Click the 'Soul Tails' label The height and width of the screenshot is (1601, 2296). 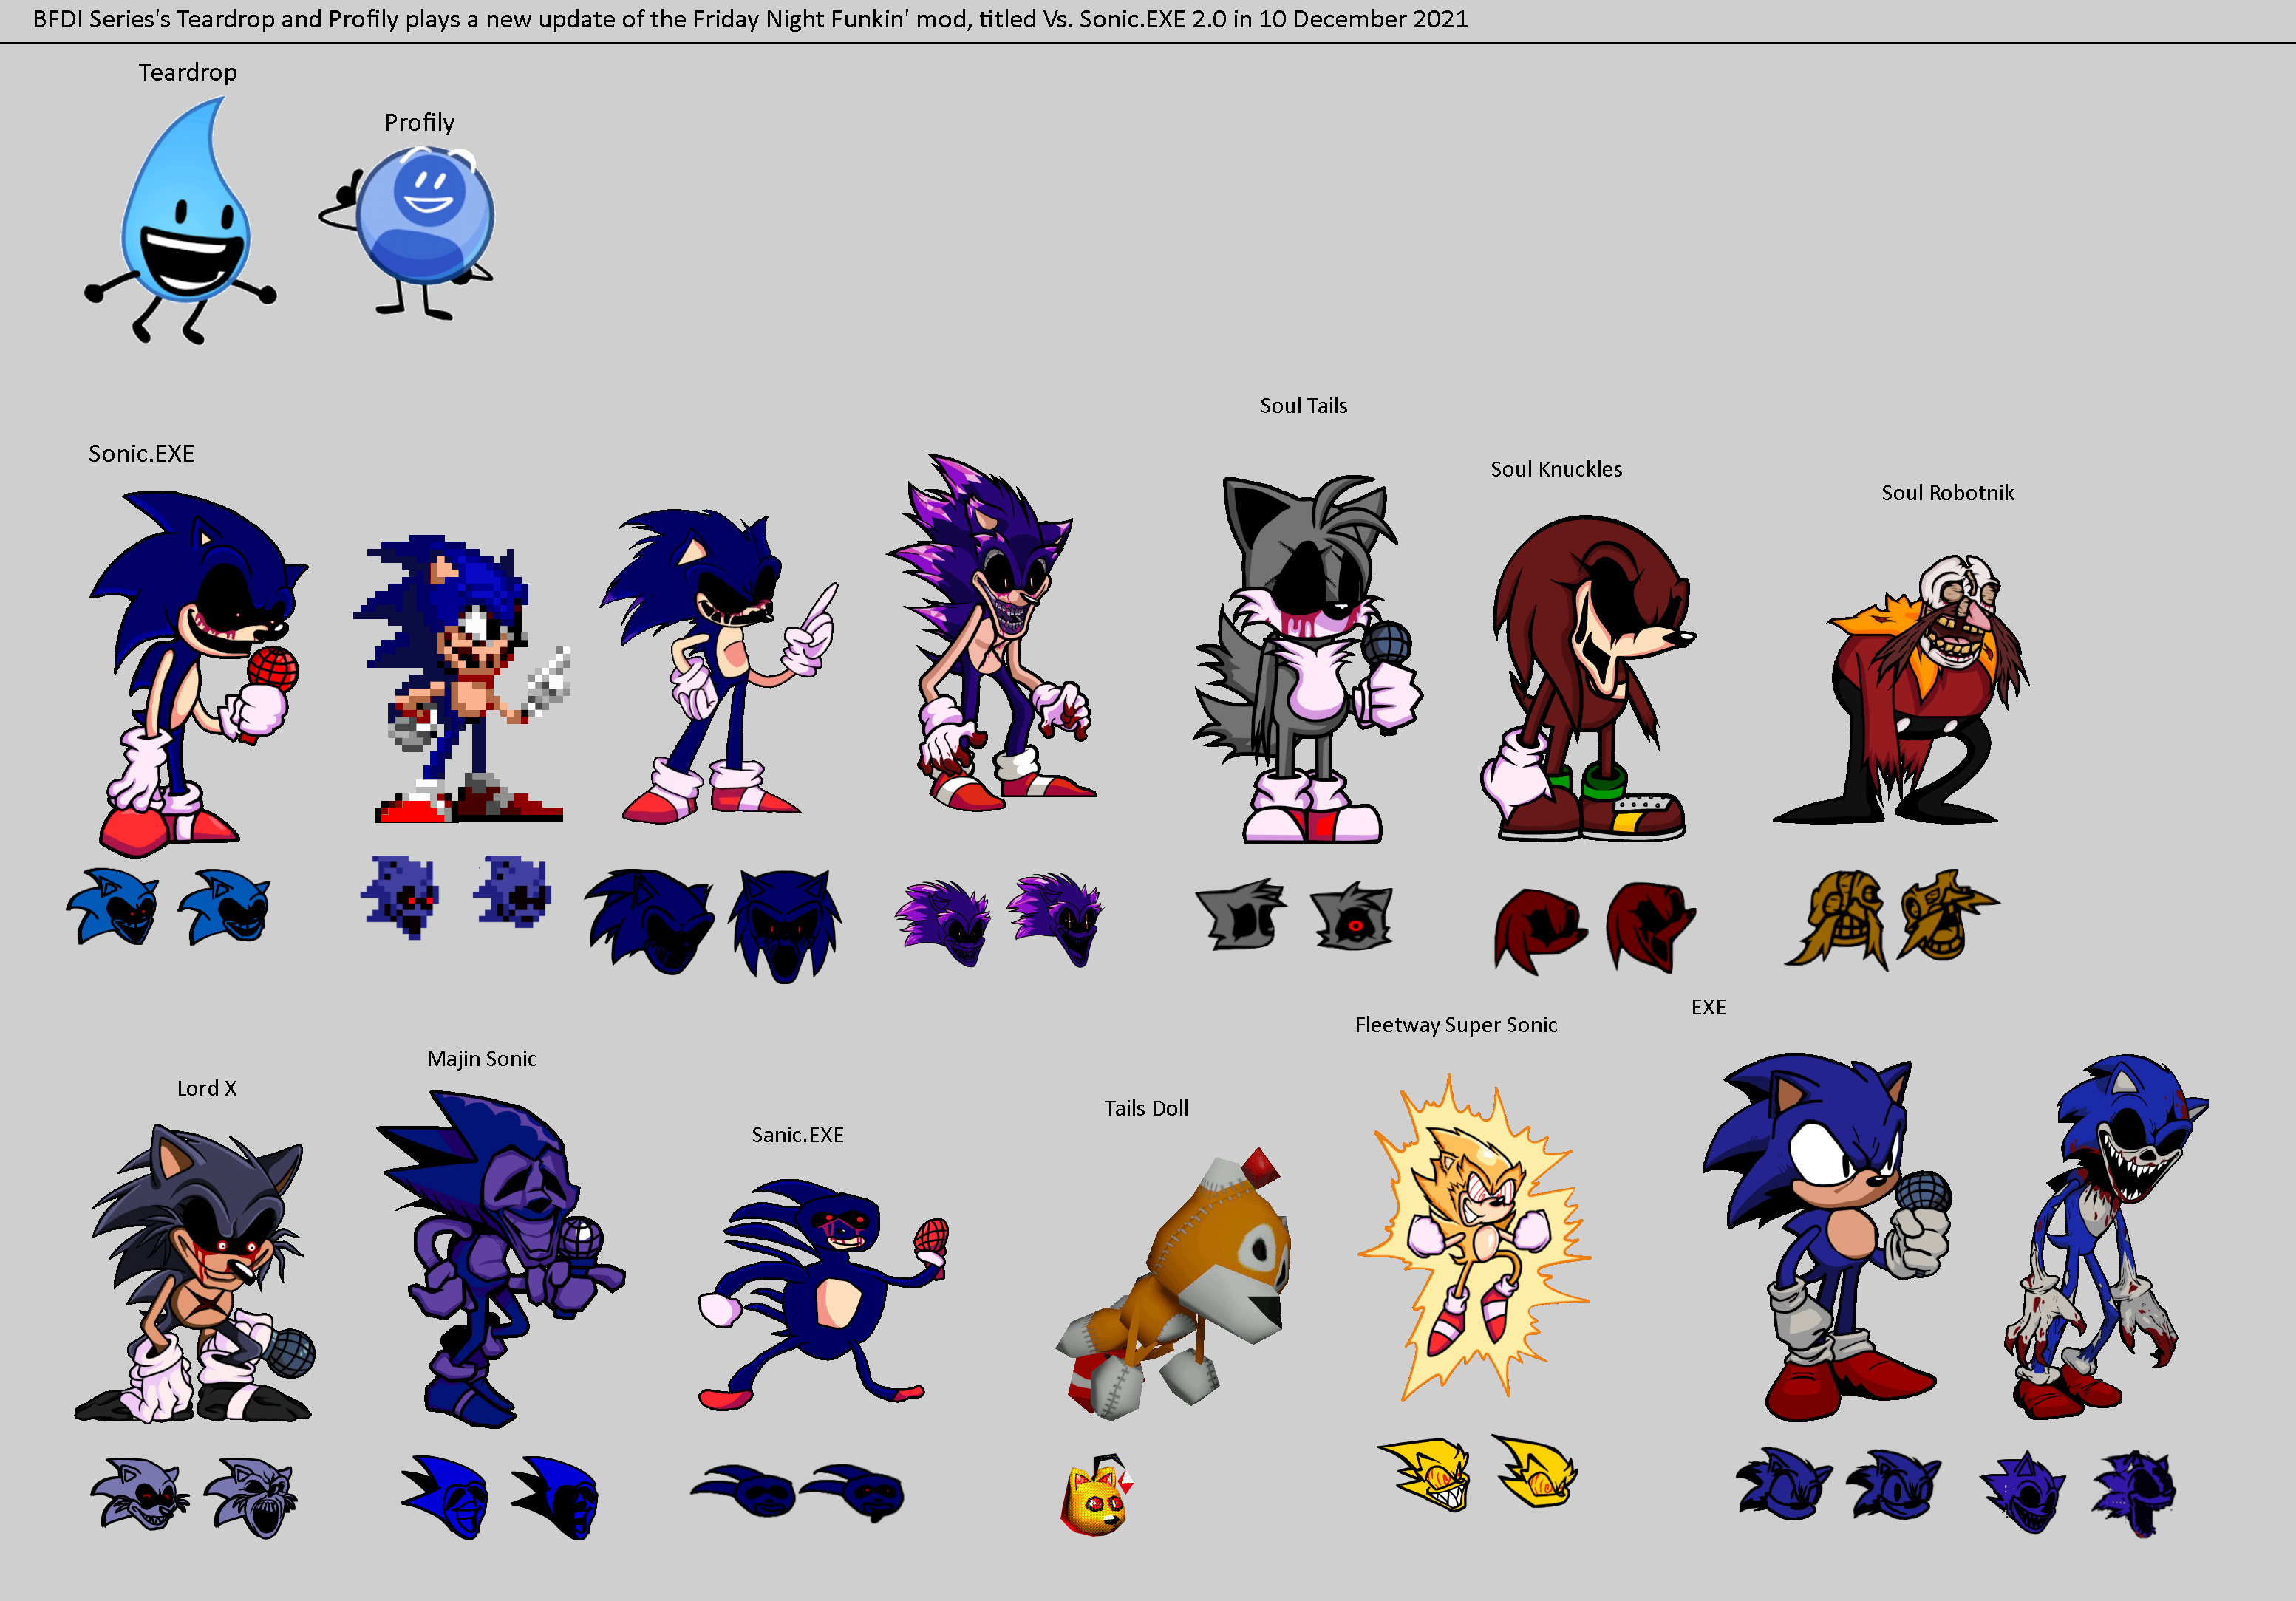[1303, 406]
